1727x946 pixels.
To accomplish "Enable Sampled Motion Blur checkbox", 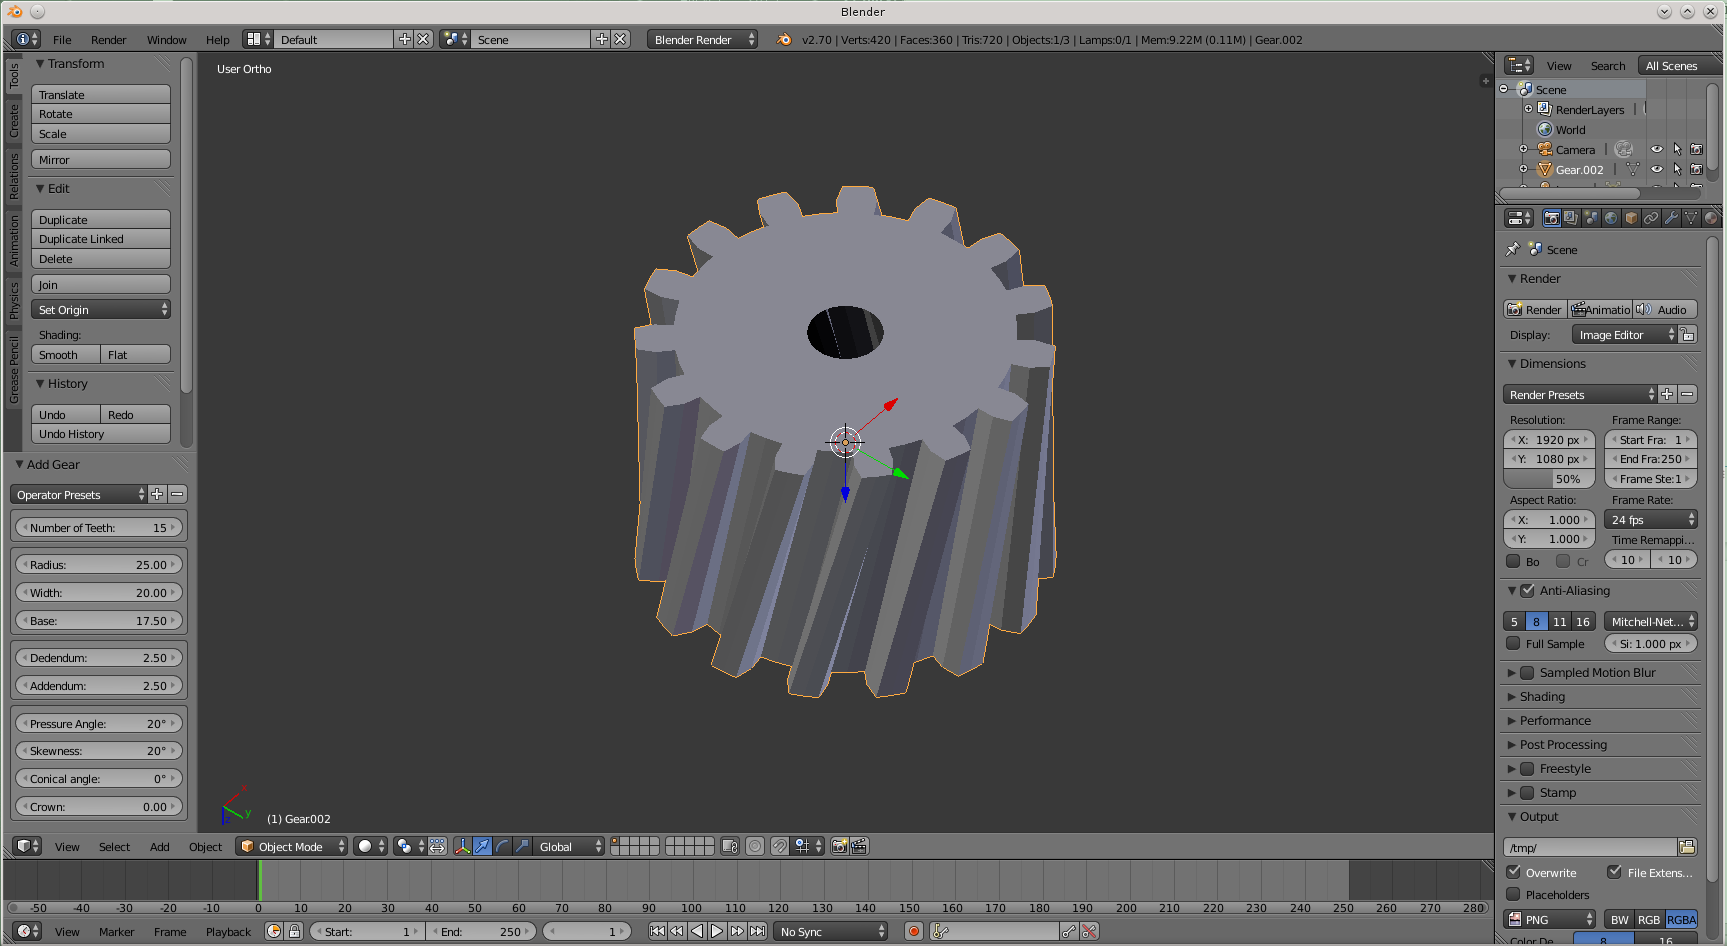I will (x=1527, y=672).
